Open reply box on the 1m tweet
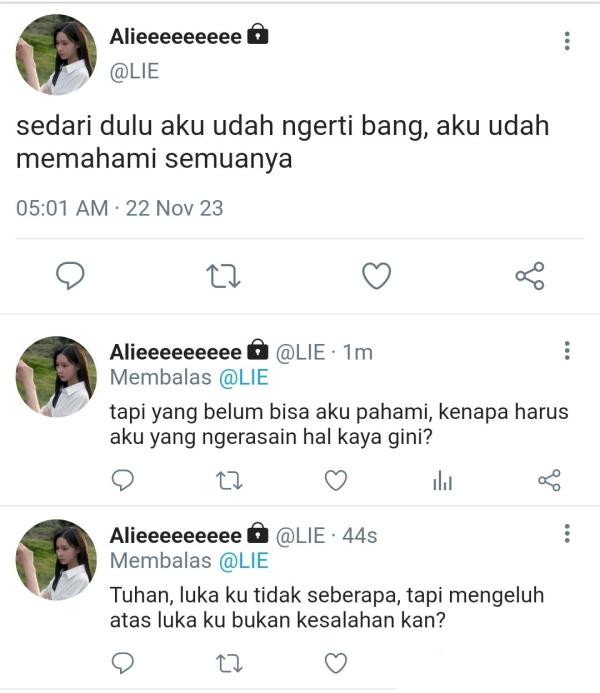The height and width of the screenshot is (693, 600). pos(123,480)
